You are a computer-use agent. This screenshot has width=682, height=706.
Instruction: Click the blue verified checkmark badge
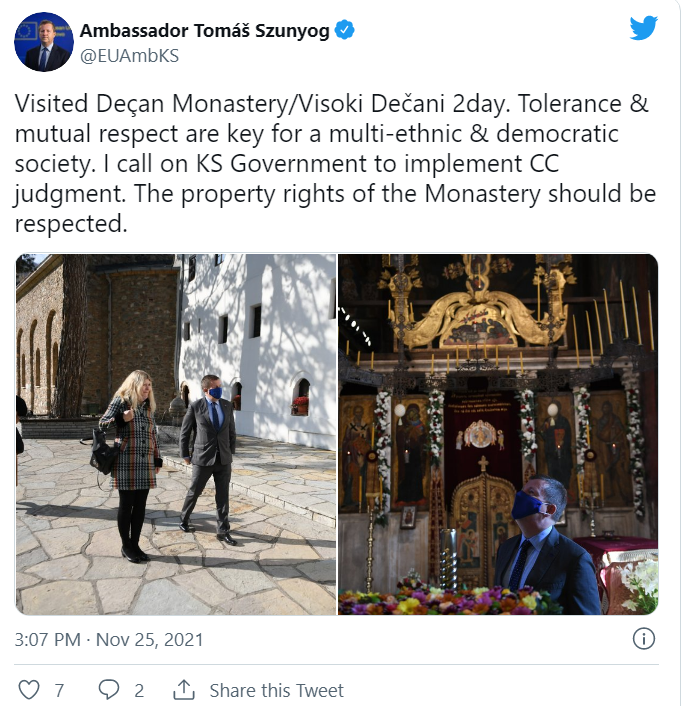345,30
